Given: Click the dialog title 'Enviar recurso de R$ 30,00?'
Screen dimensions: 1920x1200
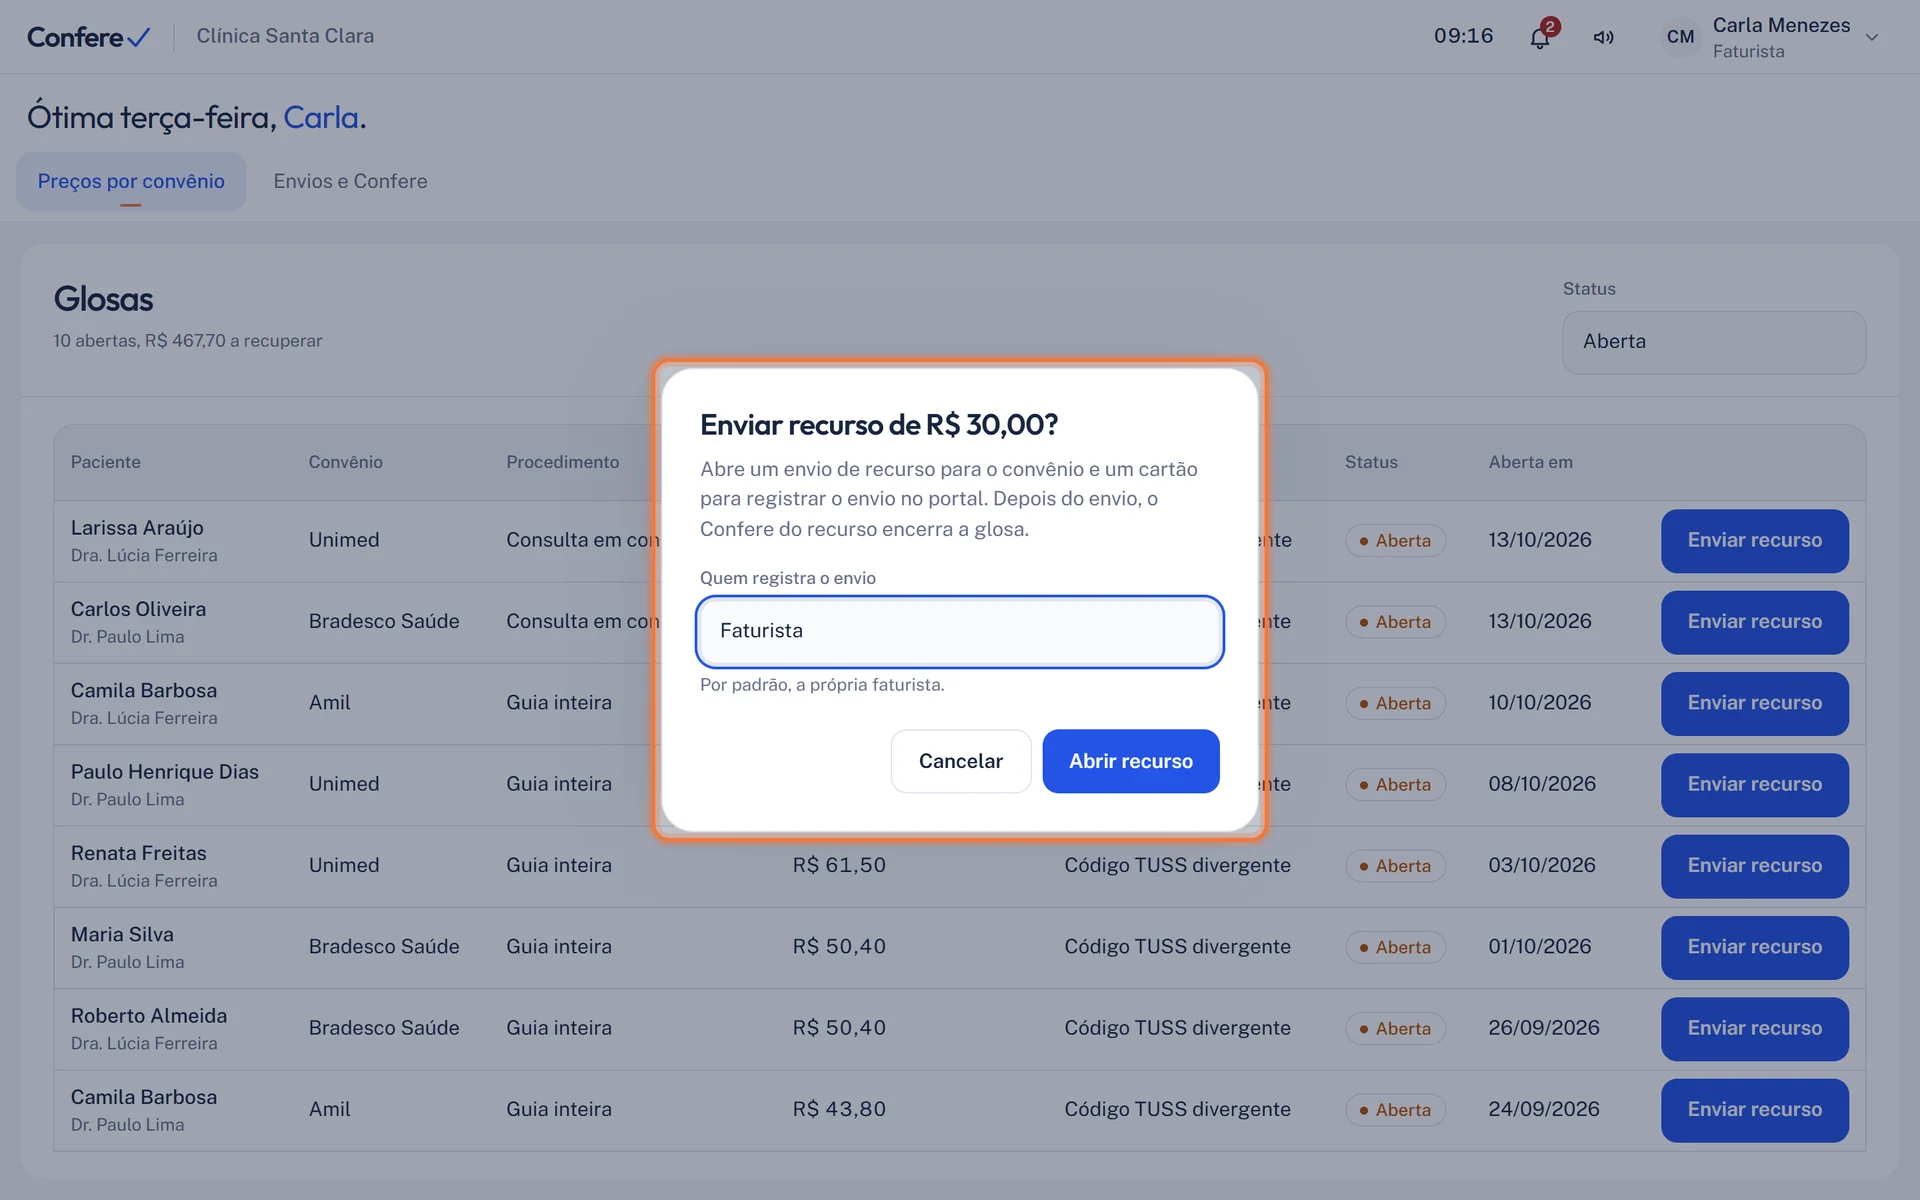Looking at the screenshot, I should (x=879, y=425).
